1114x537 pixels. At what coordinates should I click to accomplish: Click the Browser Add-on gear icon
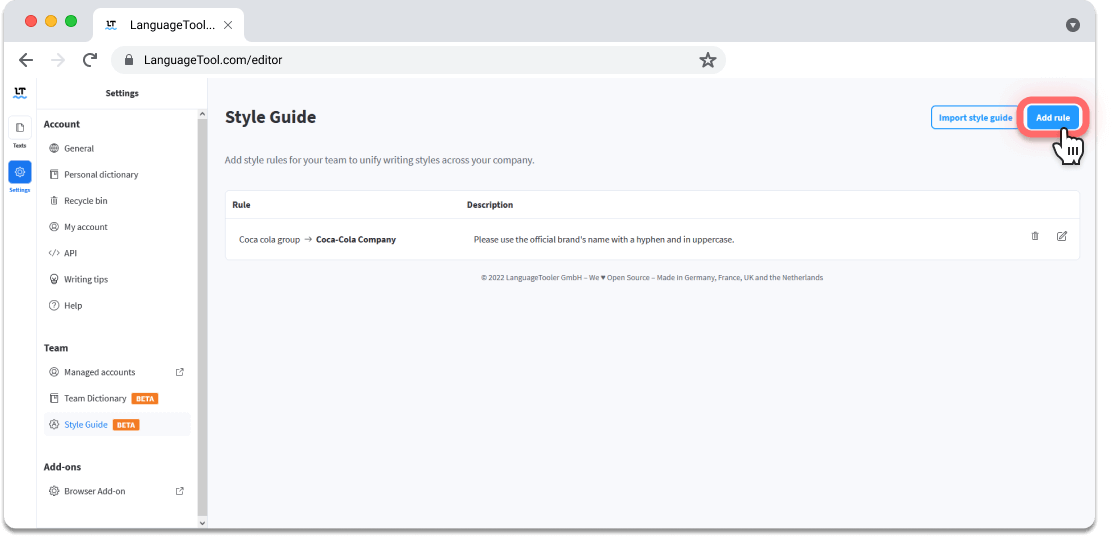[x=54, y=492]
